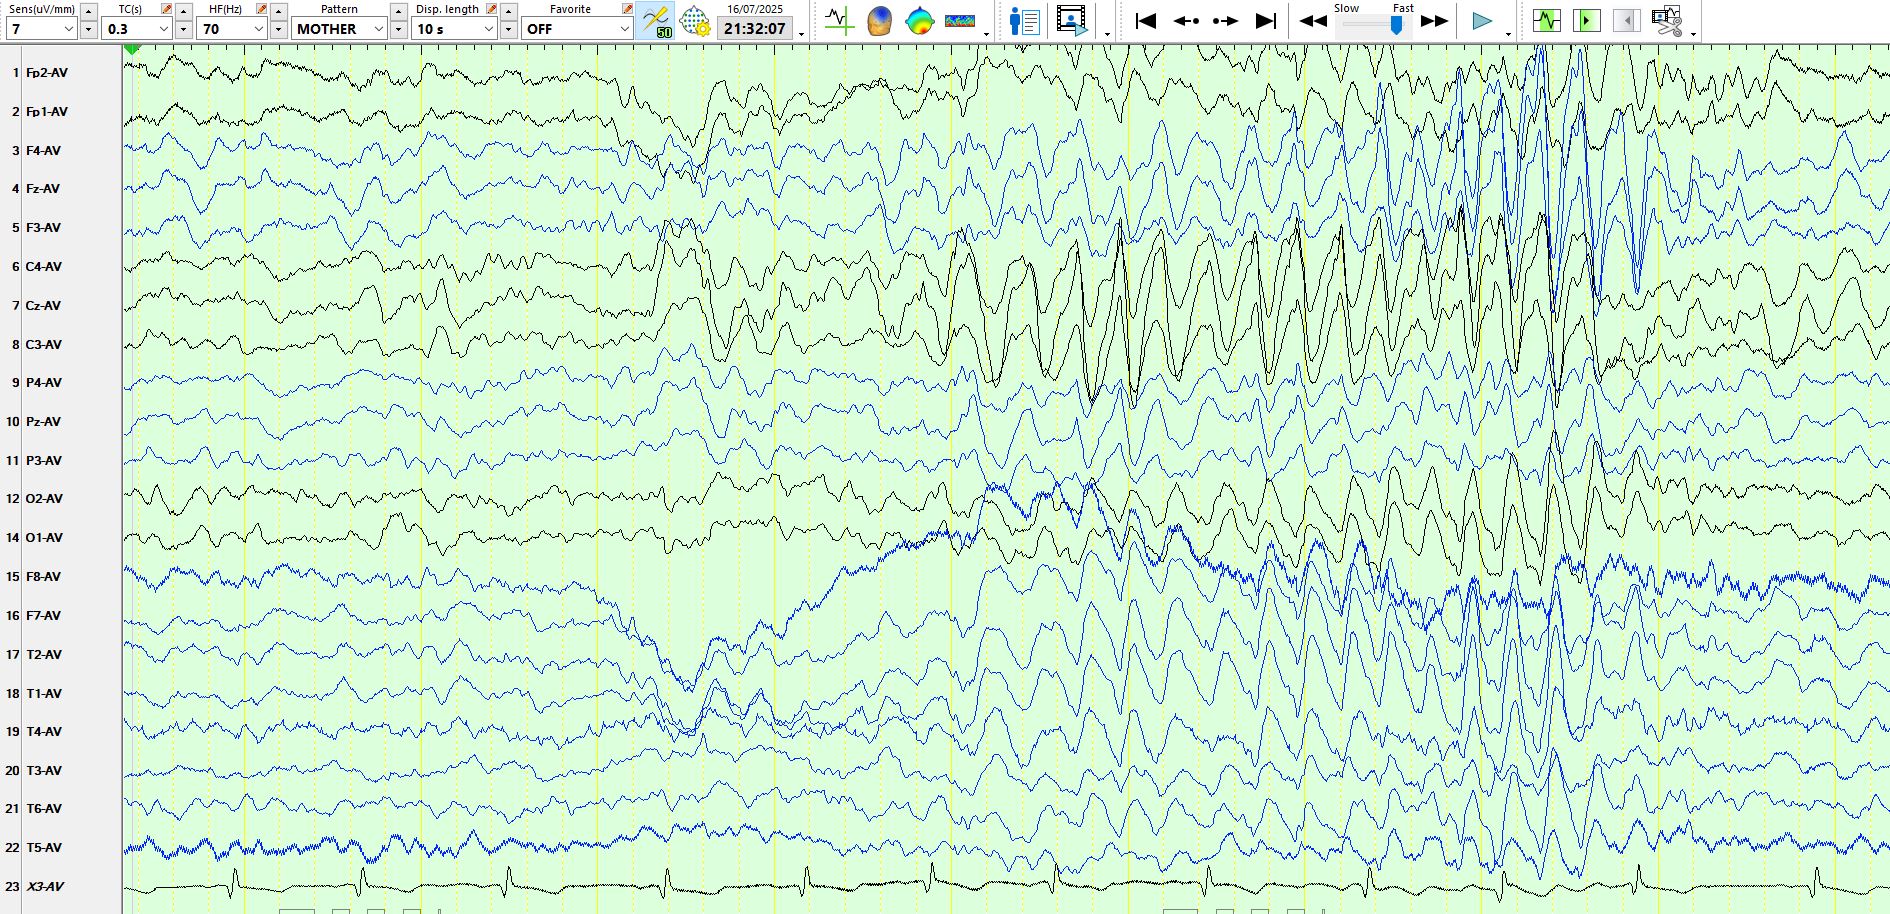Viewport: 1890px width, 914px height.
Task: Increase sensitivity with the up stepper
Action: coord(89,11)
